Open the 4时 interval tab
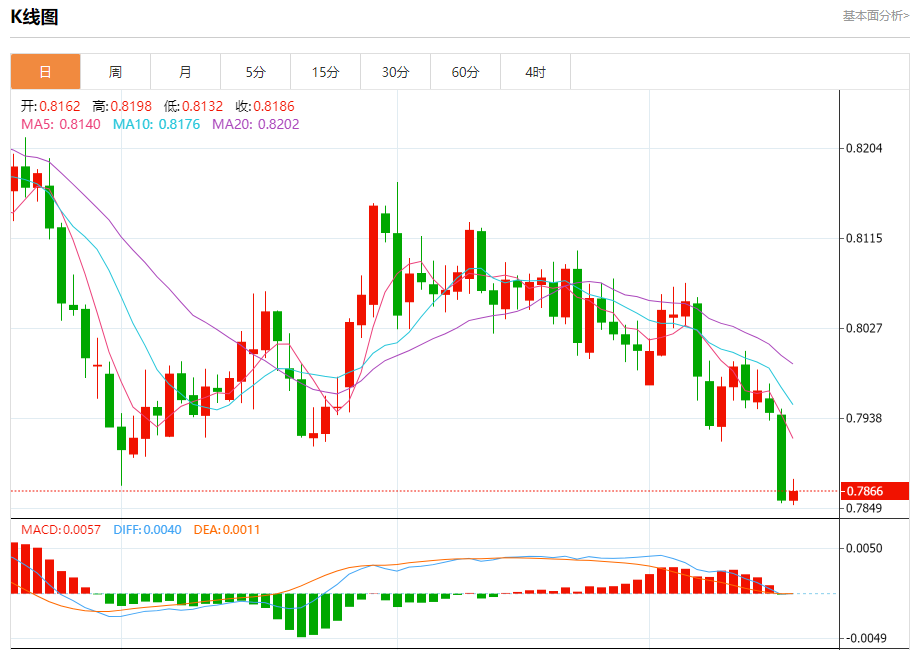Image resolution: width=915 pixels, height=650 pixels. point(536,72)
